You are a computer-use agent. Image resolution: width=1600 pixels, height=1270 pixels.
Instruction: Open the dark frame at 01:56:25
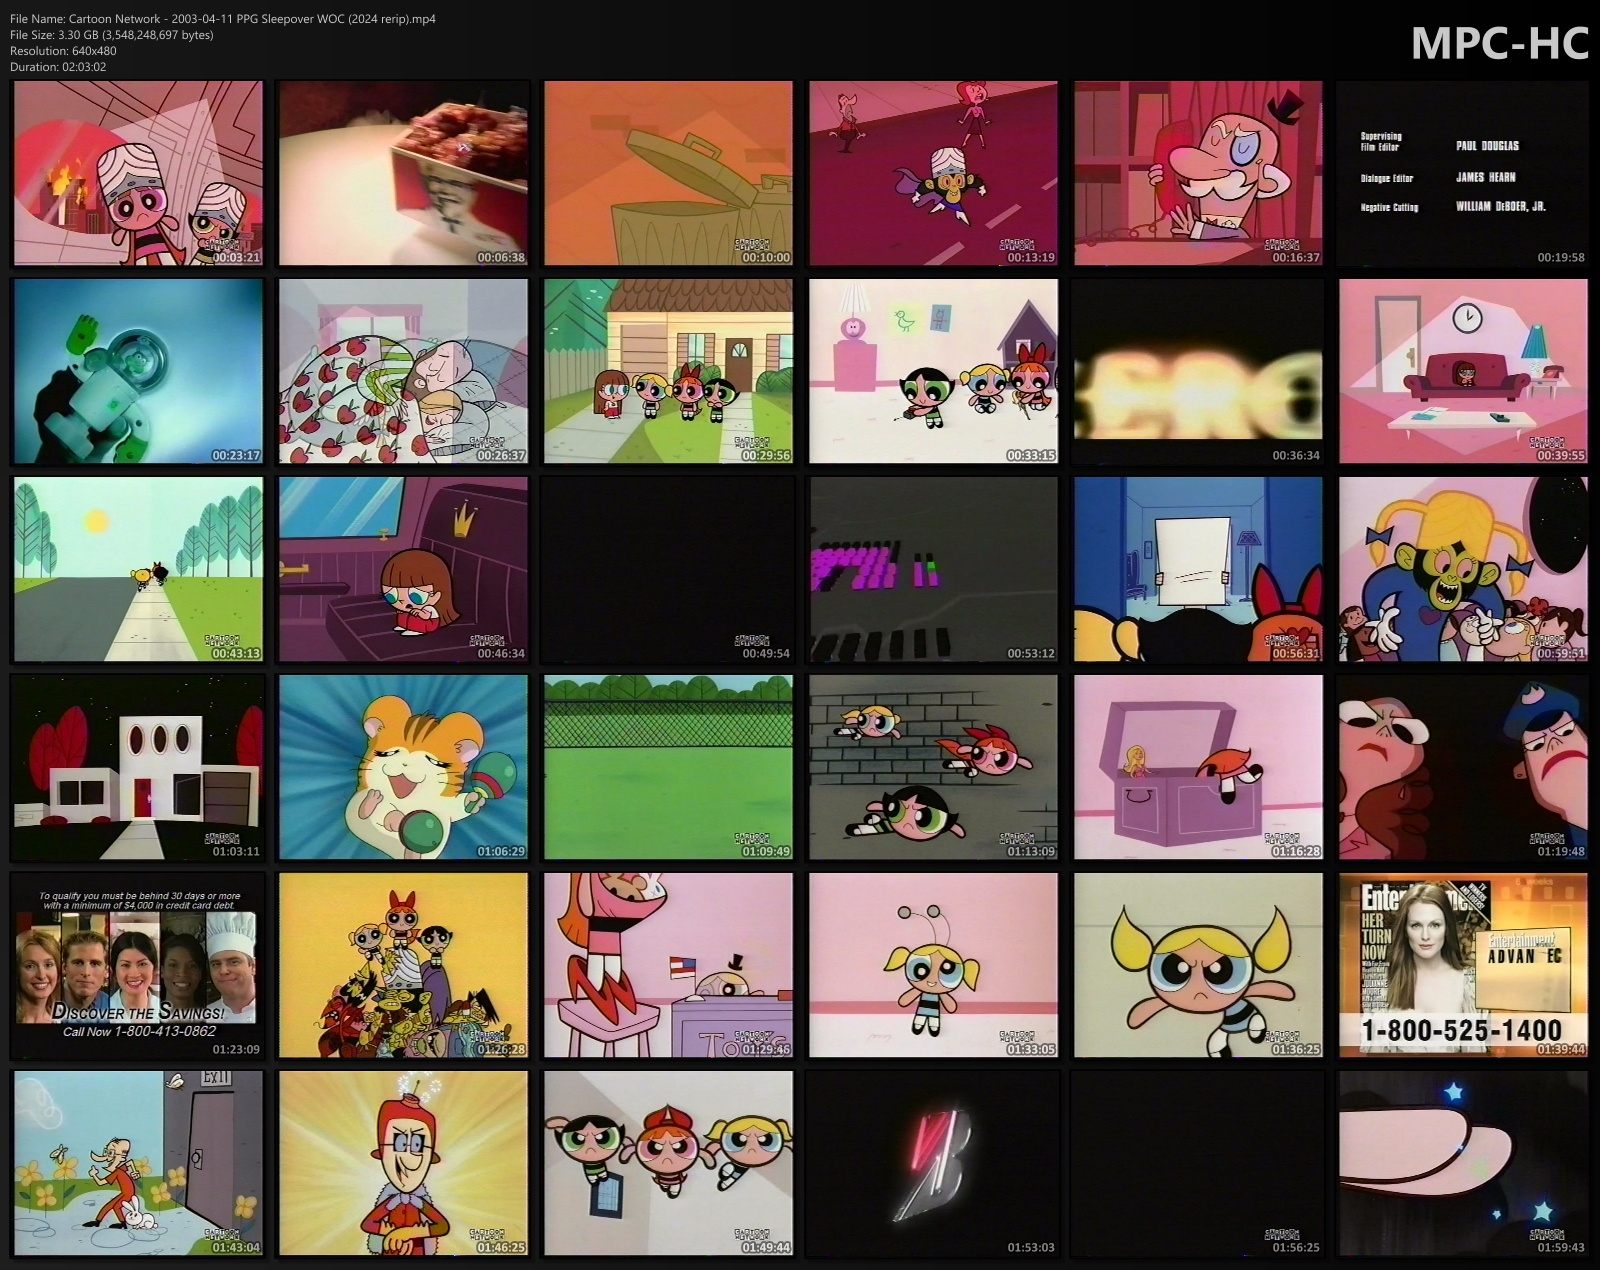(x=1198, y=1164)
